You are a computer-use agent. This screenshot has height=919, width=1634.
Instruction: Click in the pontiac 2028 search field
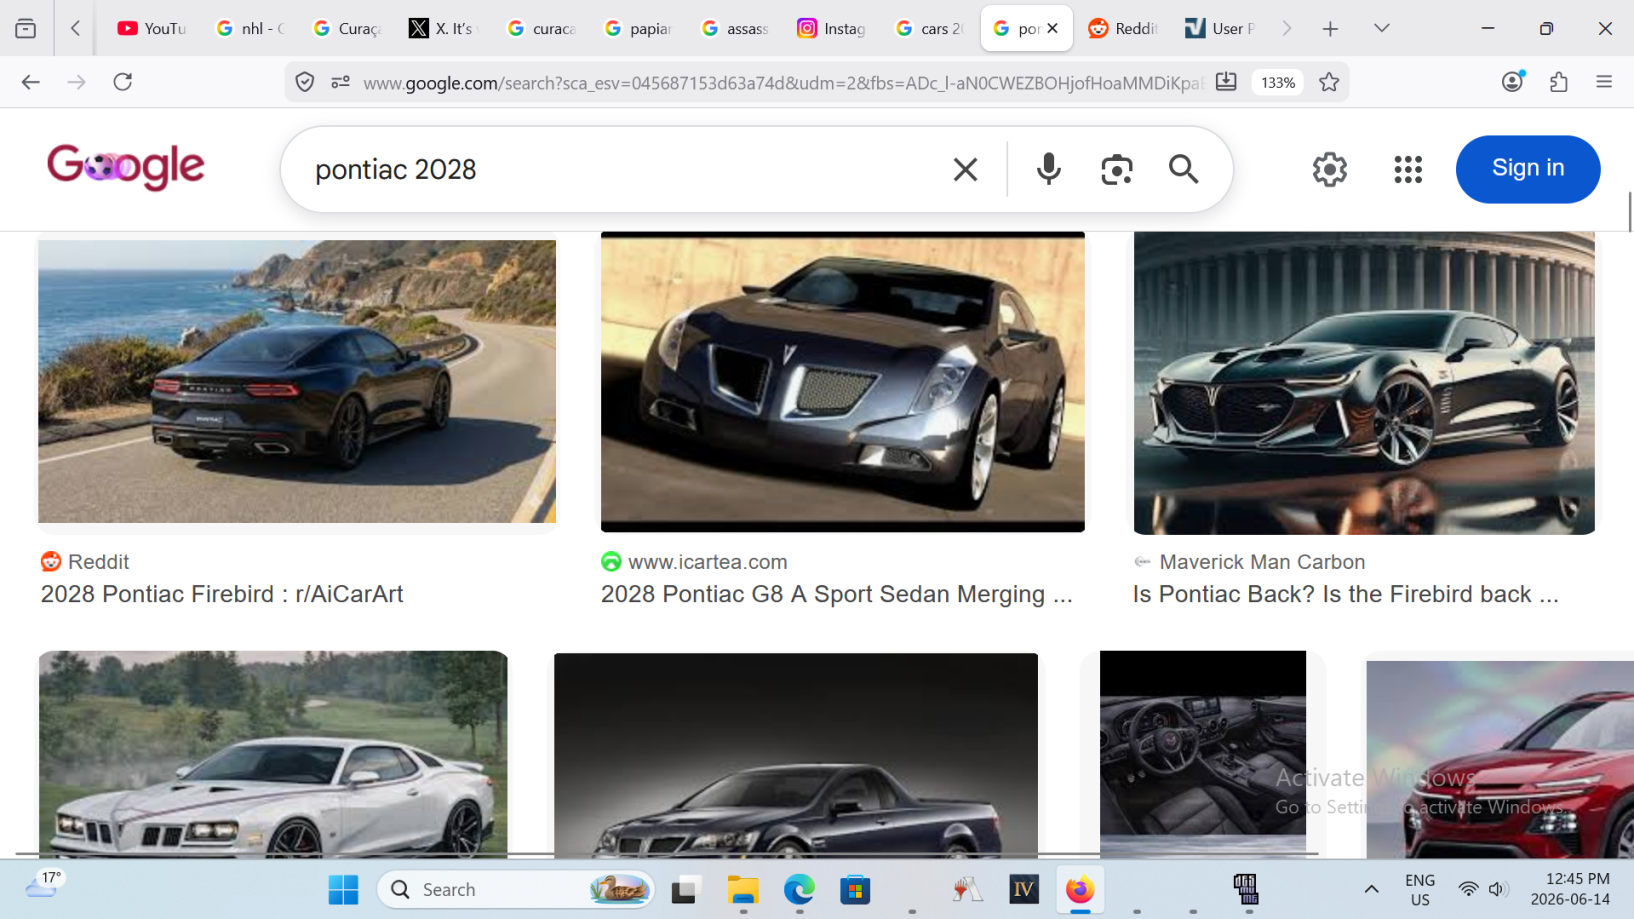tap(620, 169)
